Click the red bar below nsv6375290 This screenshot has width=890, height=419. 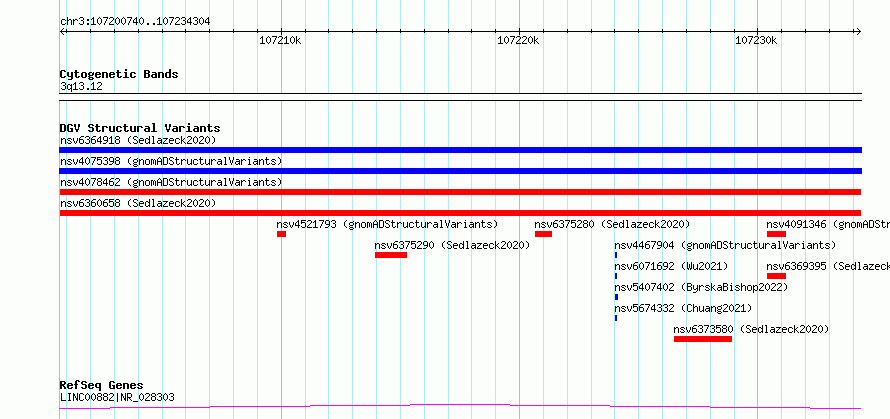click(391, 255)
